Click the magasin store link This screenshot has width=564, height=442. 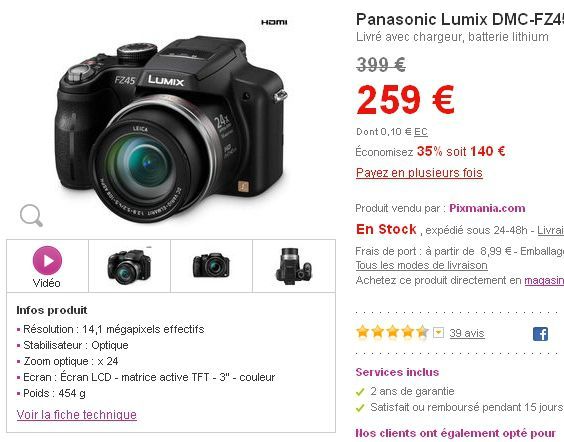[x=544, y=280]
